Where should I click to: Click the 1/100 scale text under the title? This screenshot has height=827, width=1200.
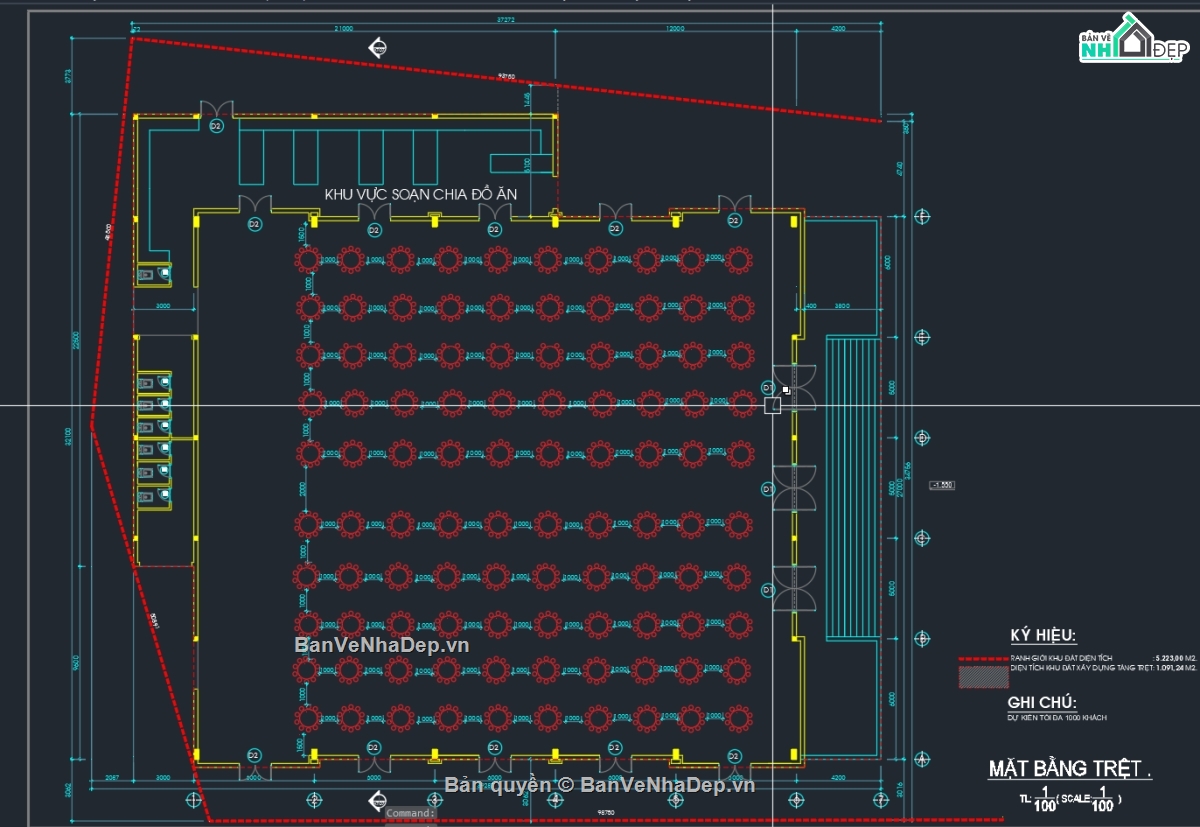pyautogui.click(x=1070, y=800)
